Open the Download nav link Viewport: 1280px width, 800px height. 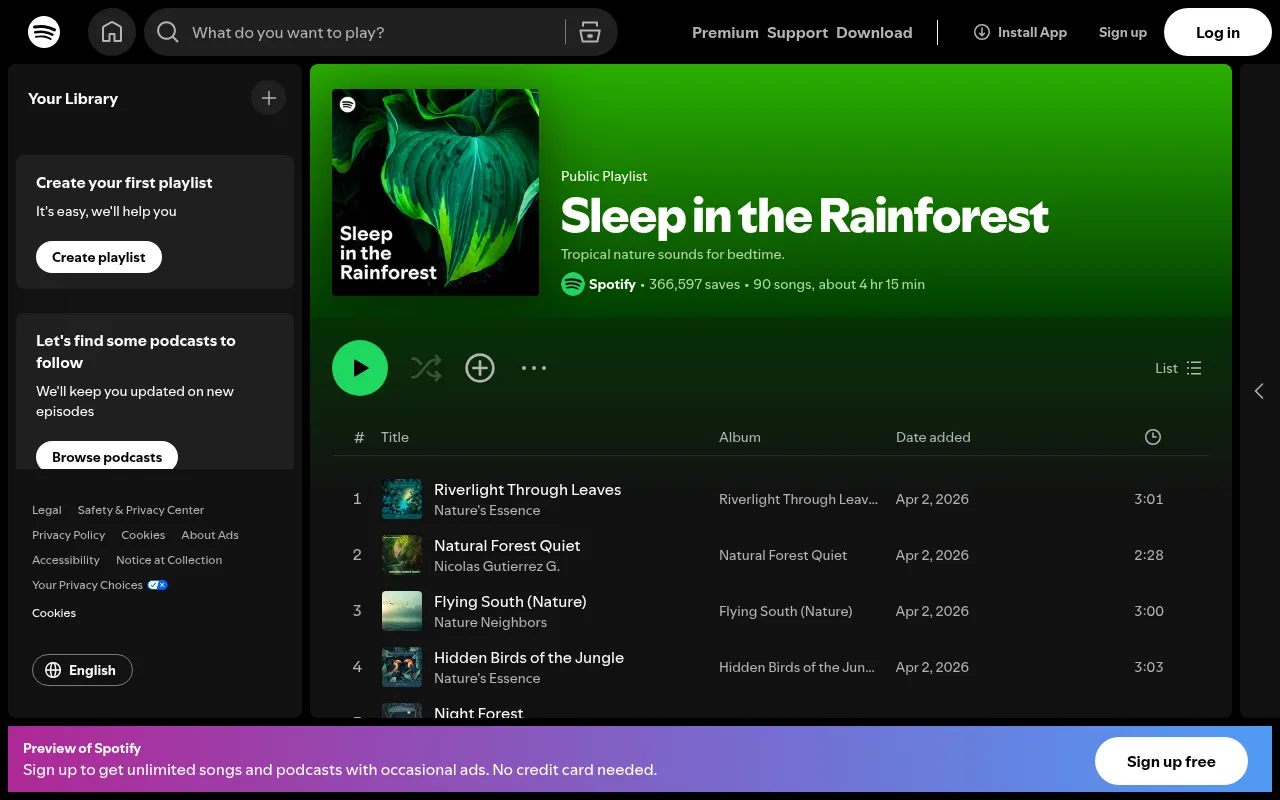[x=874, y=32]
